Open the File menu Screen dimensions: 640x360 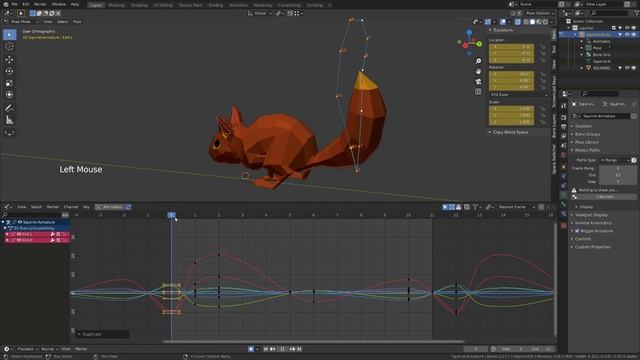[14, 4]
